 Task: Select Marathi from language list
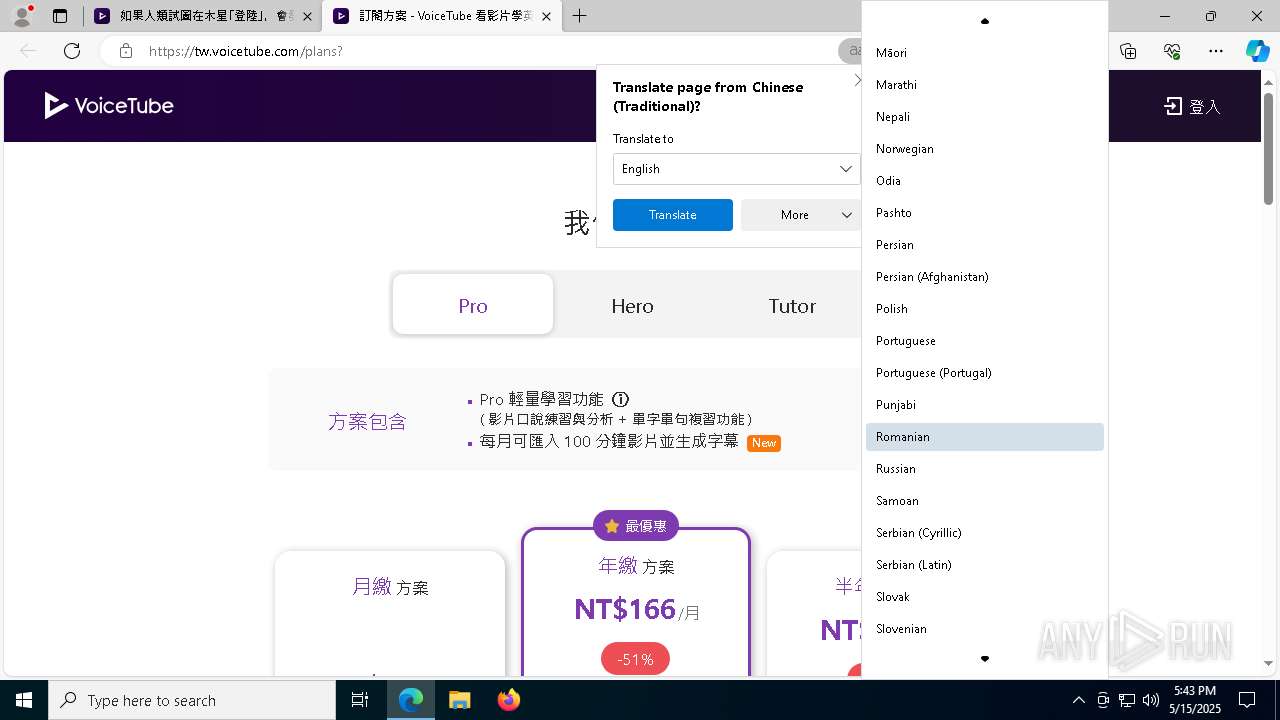pos(985,85)
